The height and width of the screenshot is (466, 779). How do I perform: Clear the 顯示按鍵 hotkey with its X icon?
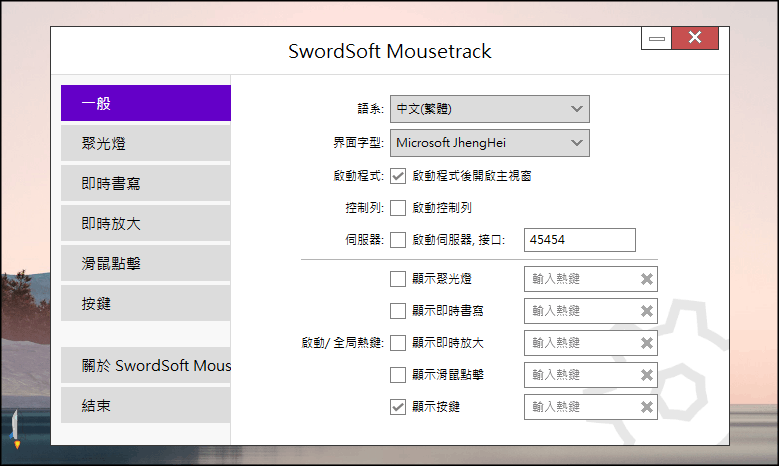[x=646, y=407]
